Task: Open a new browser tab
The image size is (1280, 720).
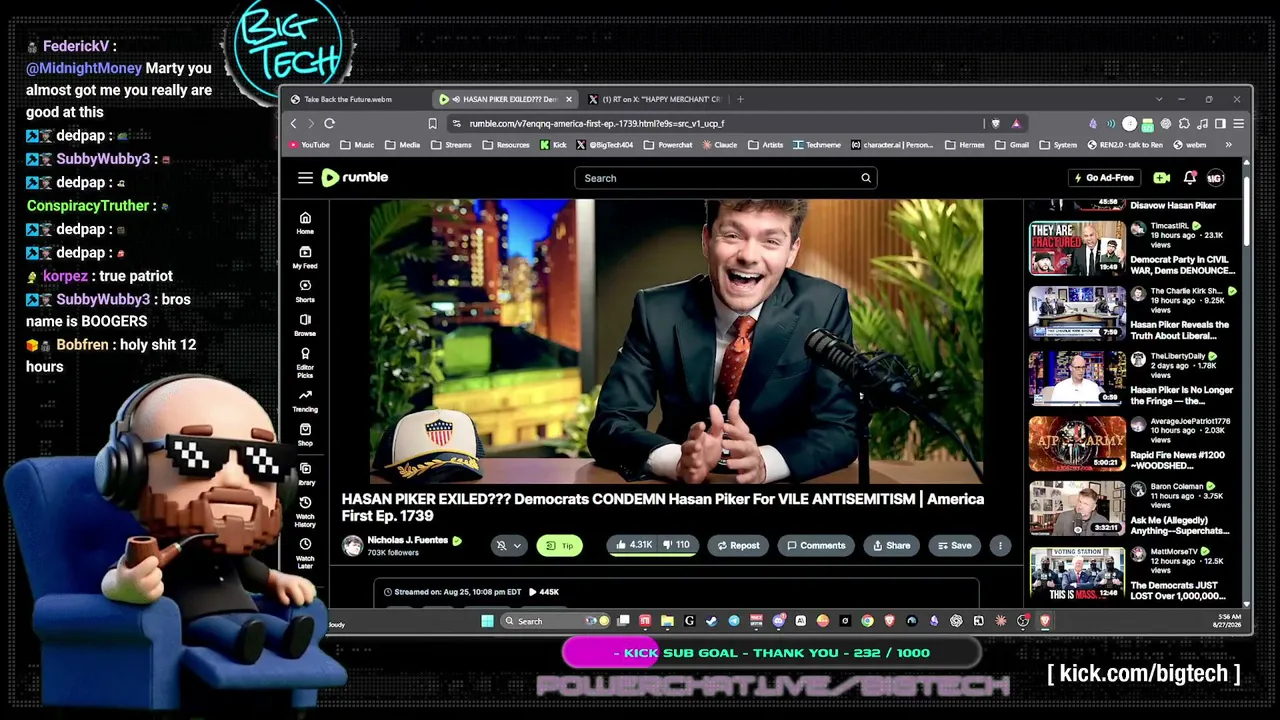Action: coord(740,99)
